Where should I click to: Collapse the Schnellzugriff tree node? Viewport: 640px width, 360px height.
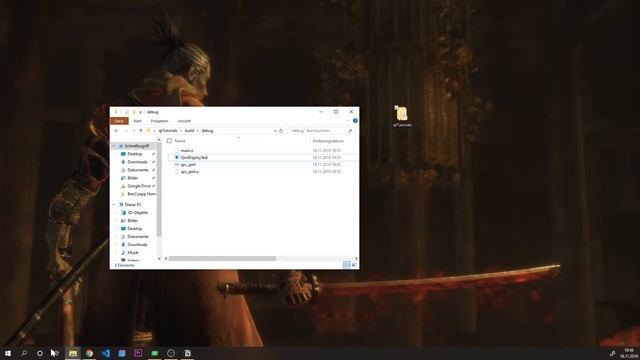[114, 146]
